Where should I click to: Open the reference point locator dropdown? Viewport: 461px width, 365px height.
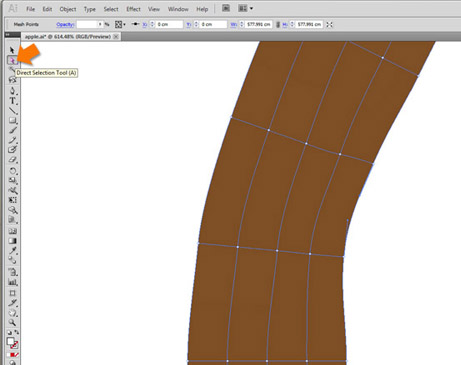pyautogui.click(x=120, y=24)
